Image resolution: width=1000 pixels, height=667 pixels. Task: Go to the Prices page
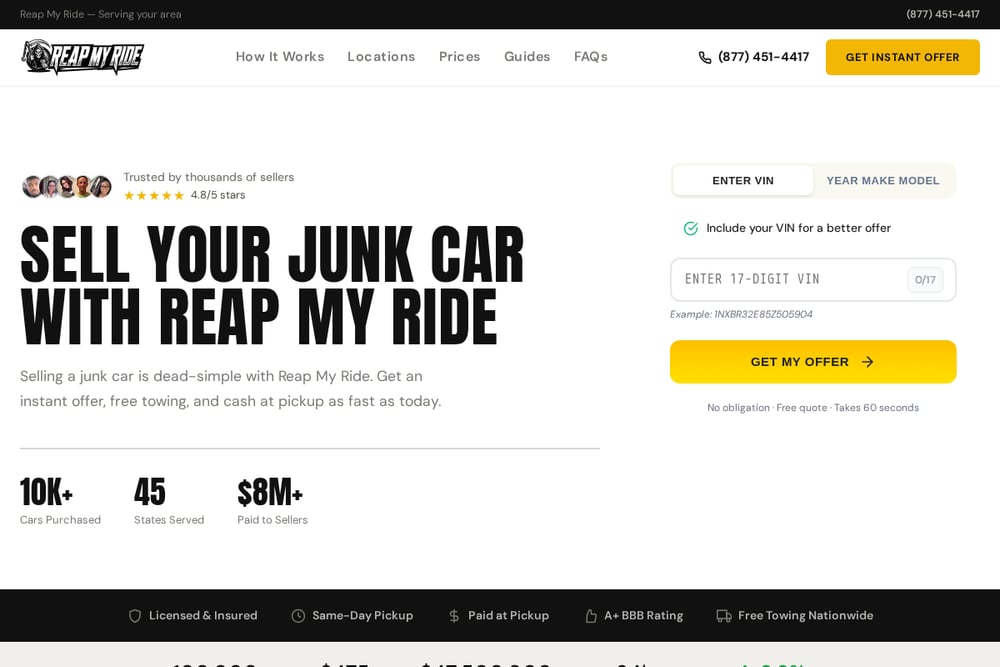click(x=459, y=57)
